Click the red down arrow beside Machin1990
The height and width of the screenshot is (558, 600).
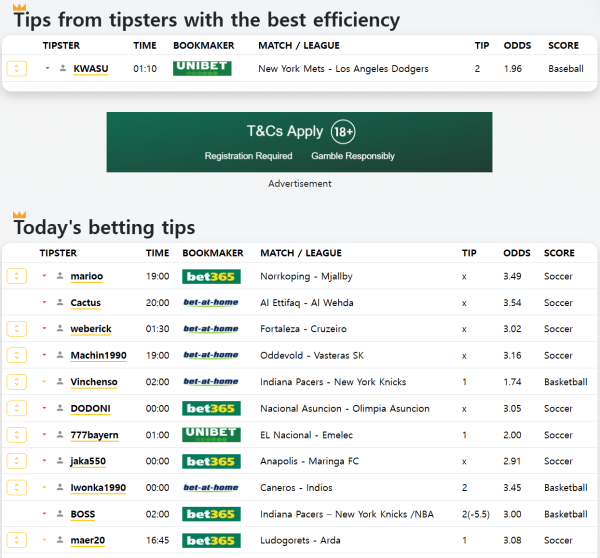(45, 355)
